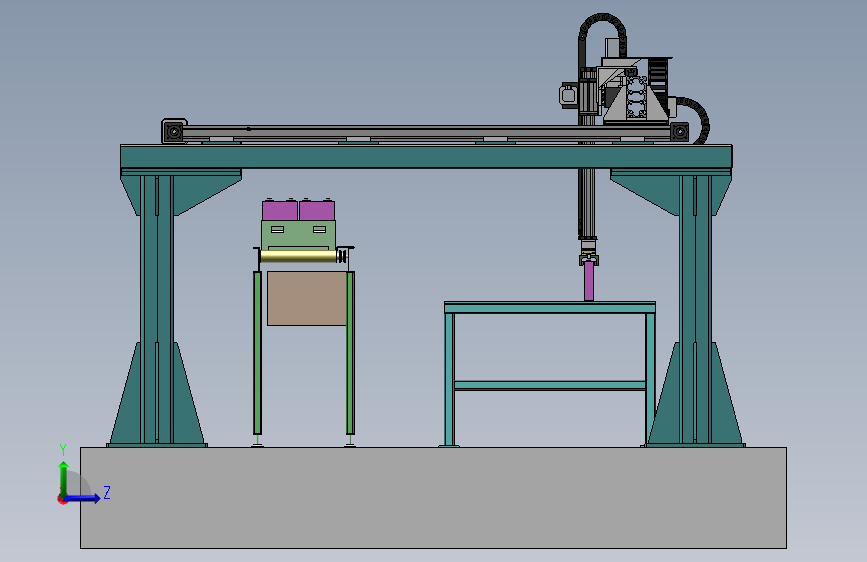867x562 pixels.
Task: Select the gray linear rail on the gantry
Action: [426, 133]
